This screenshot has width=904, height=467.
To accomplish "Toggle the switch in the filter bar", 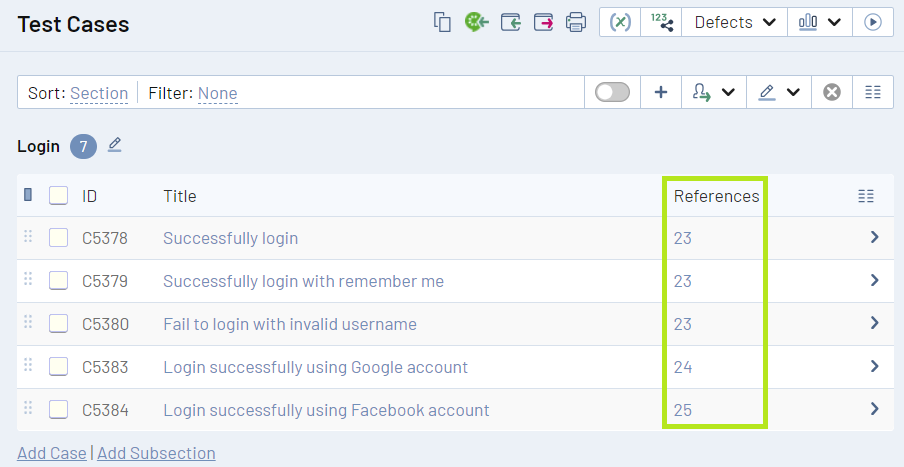I will pos(612,93).
